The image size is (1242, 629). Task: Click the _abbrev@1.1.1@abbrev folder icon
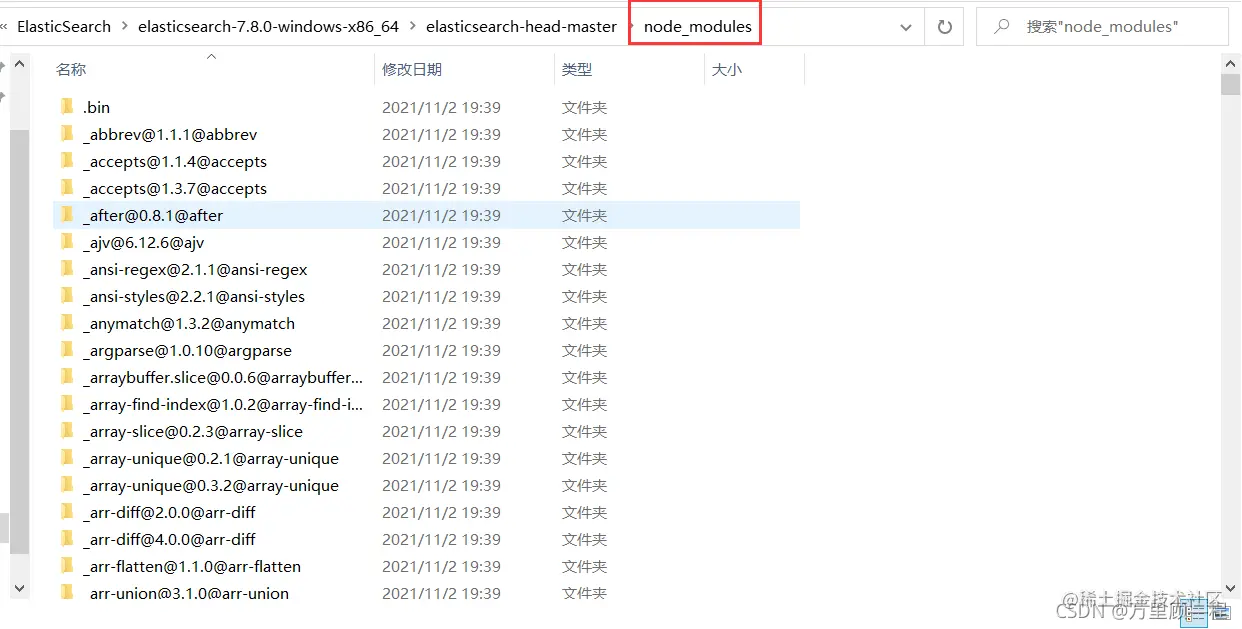point(67,134)
